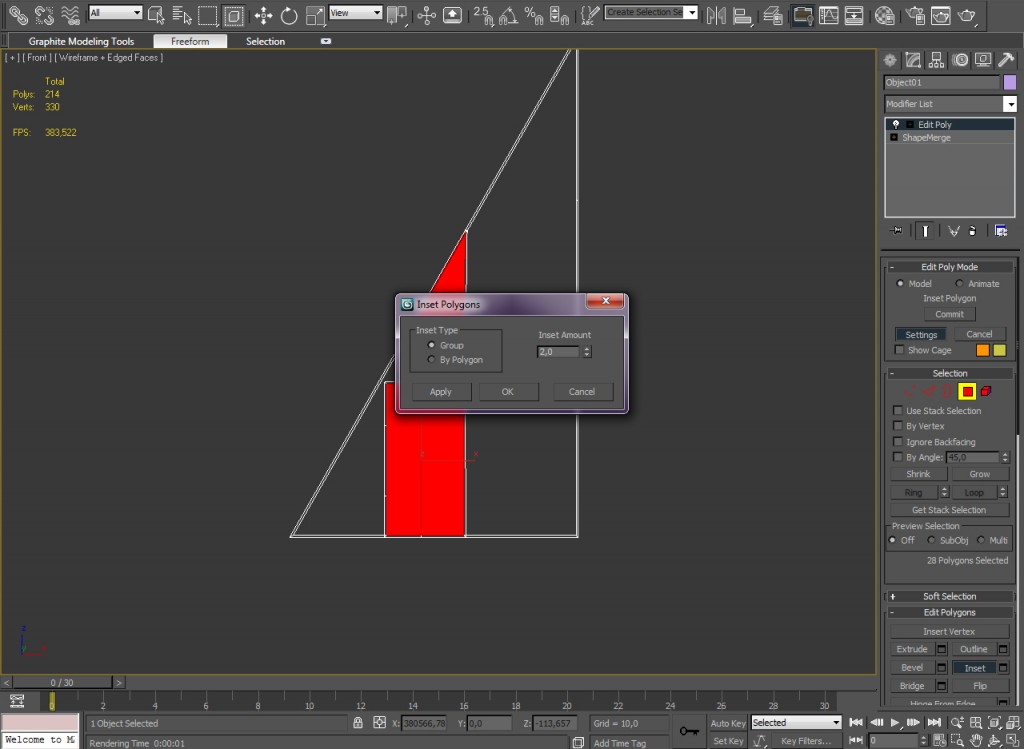Activate the Select and Move tool
Viewport: 1024px width, 749px height.
pyautogui.click(x=263, y=14)
